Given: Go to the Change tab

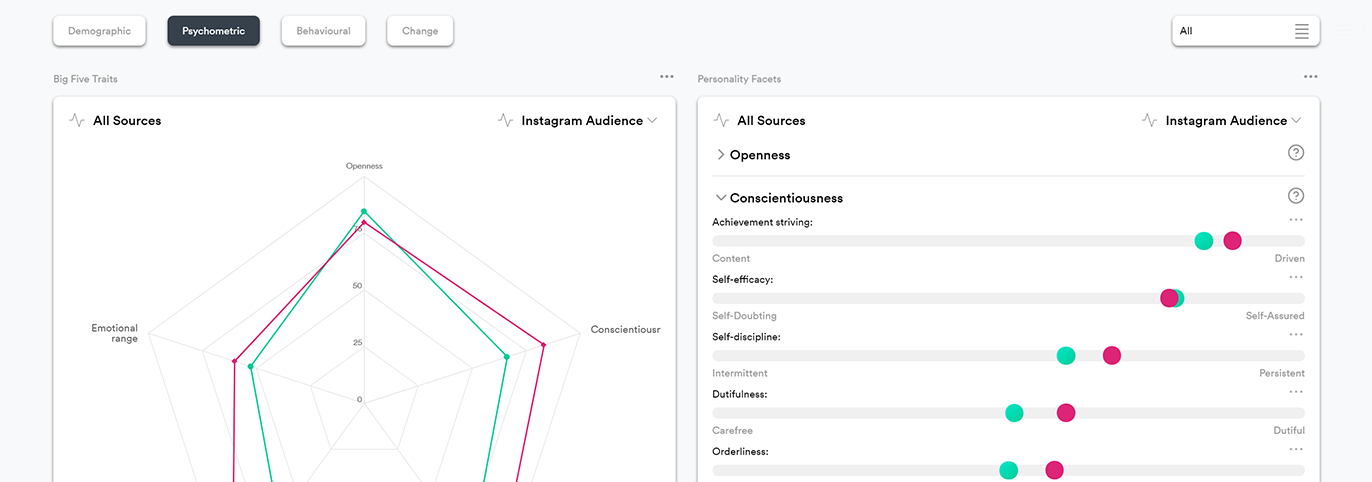Looking at the screenshot, I should coord(420,31).
